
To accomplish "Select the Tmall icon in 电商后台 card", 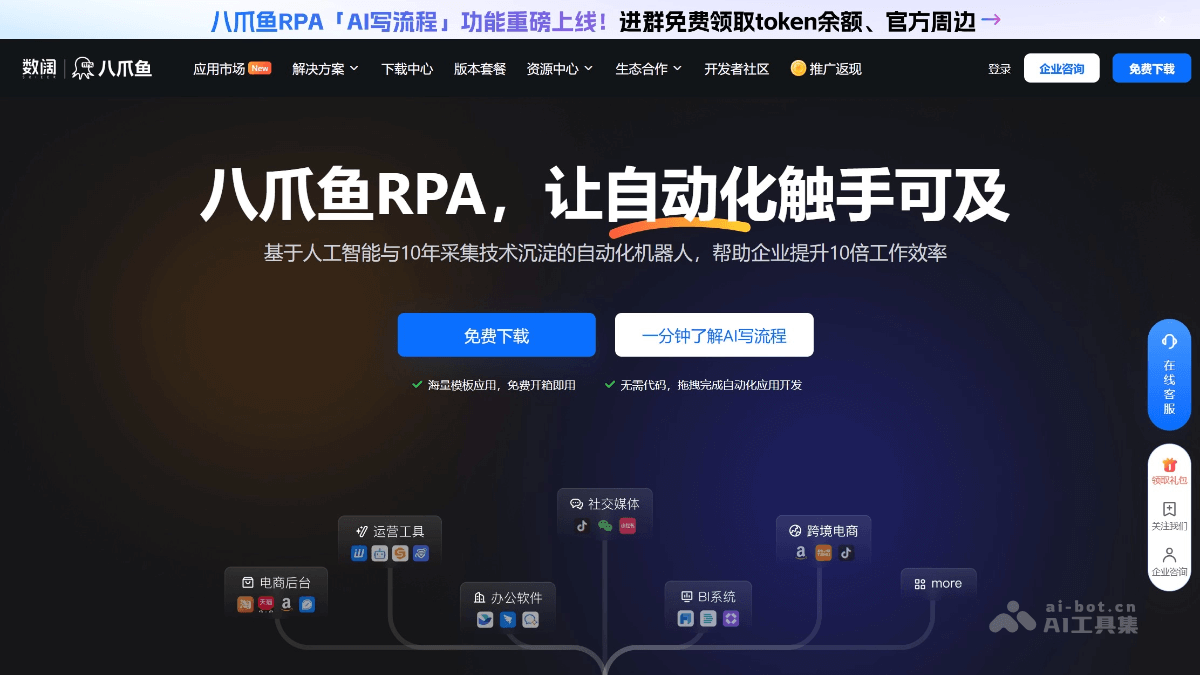I will point(265,604).
